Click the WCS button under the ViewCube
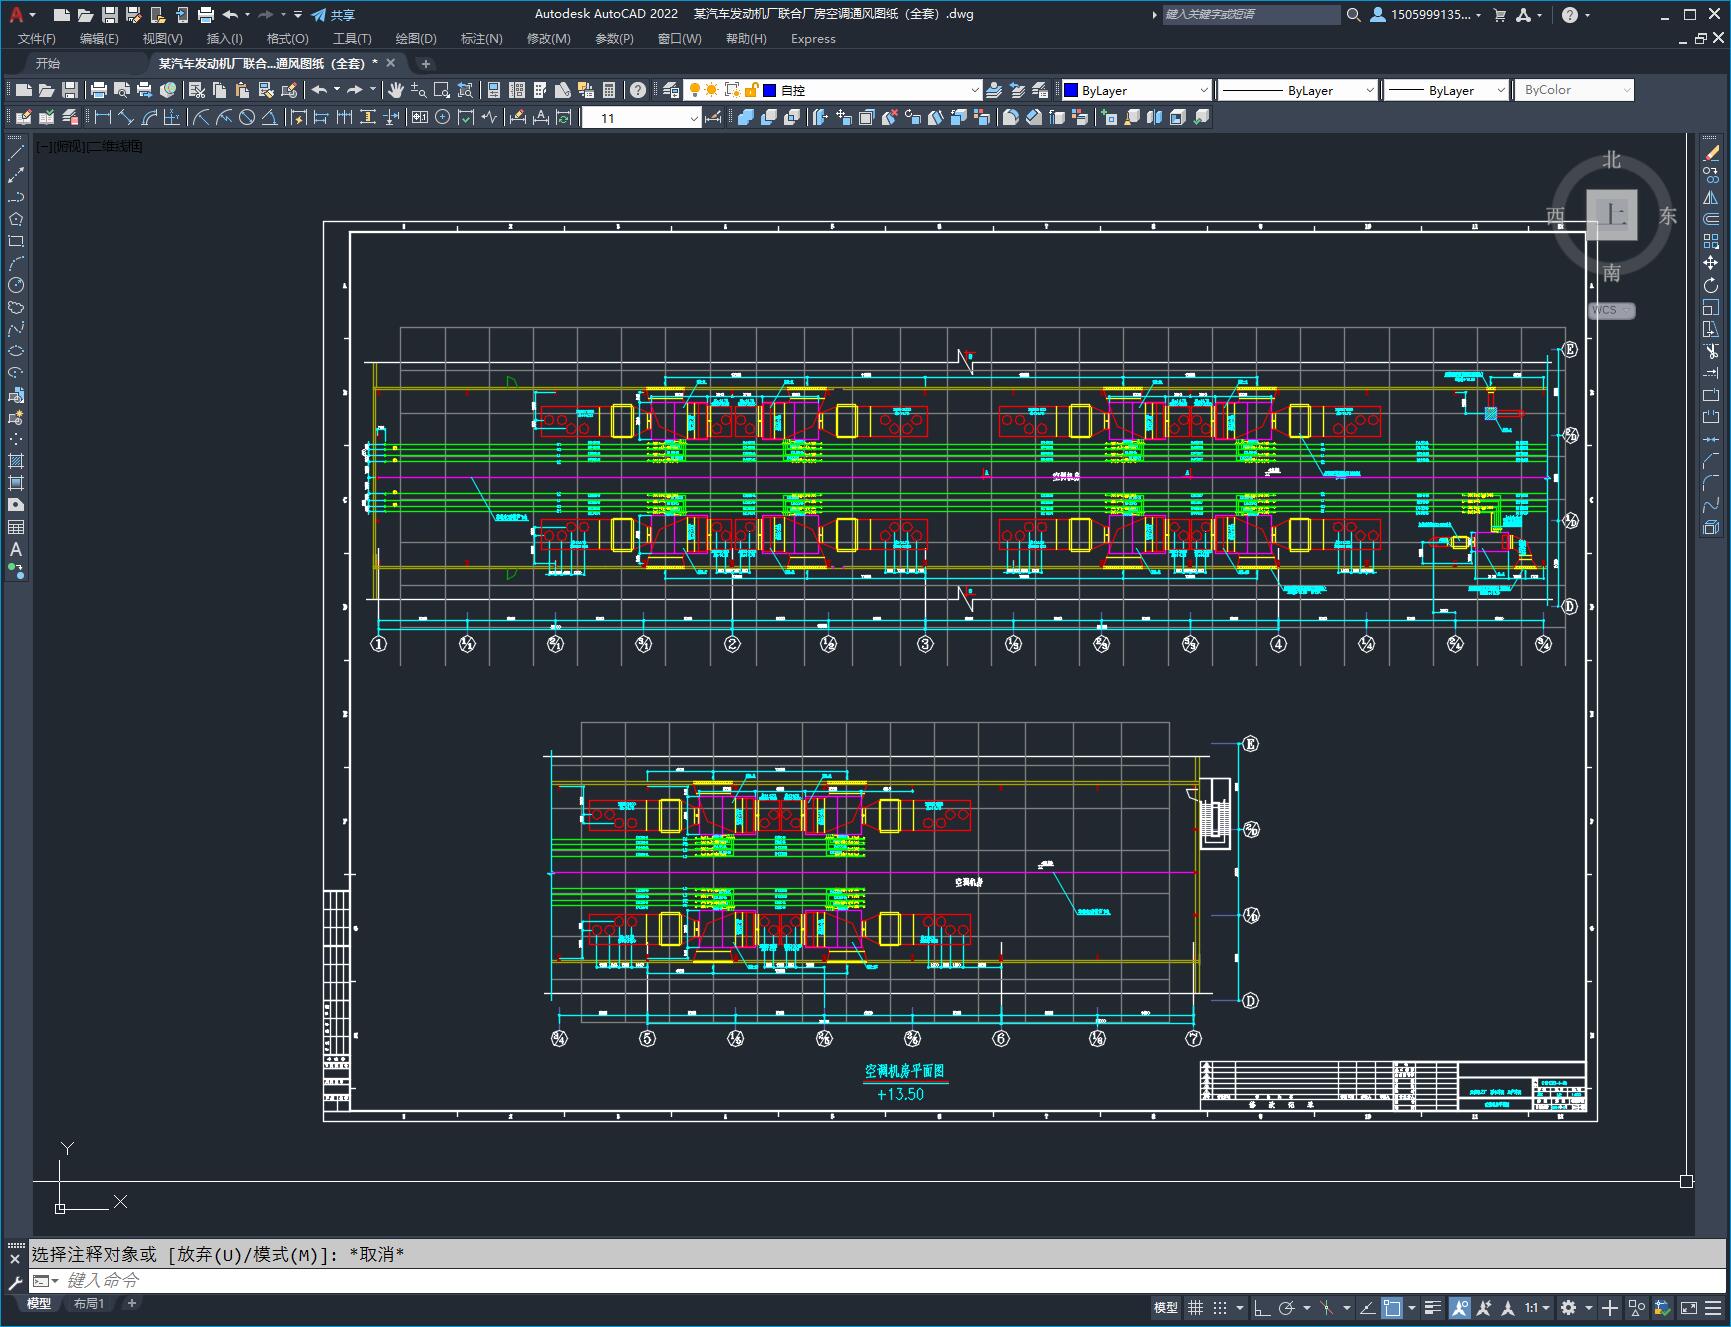 click(1610, 310)
